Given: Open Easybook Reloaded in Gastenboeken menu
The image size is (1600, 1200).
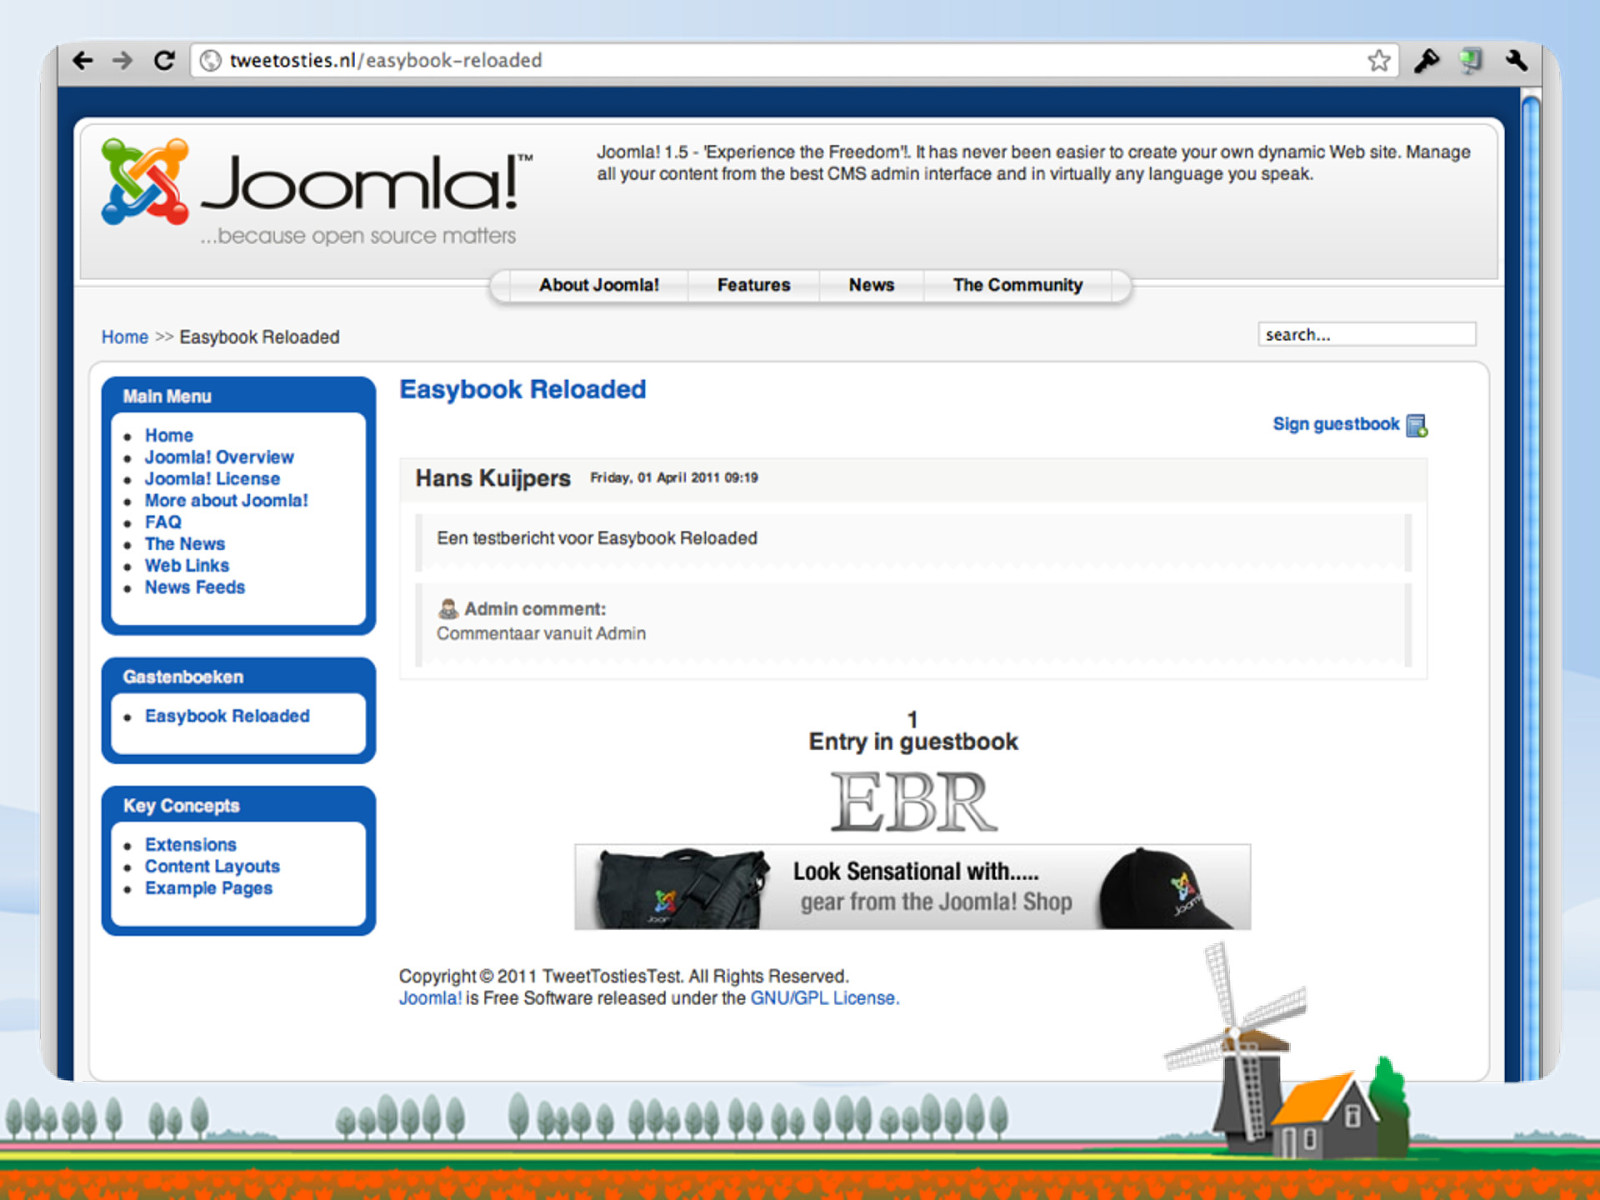Looking at the screenshot, I should pos(227,716).
